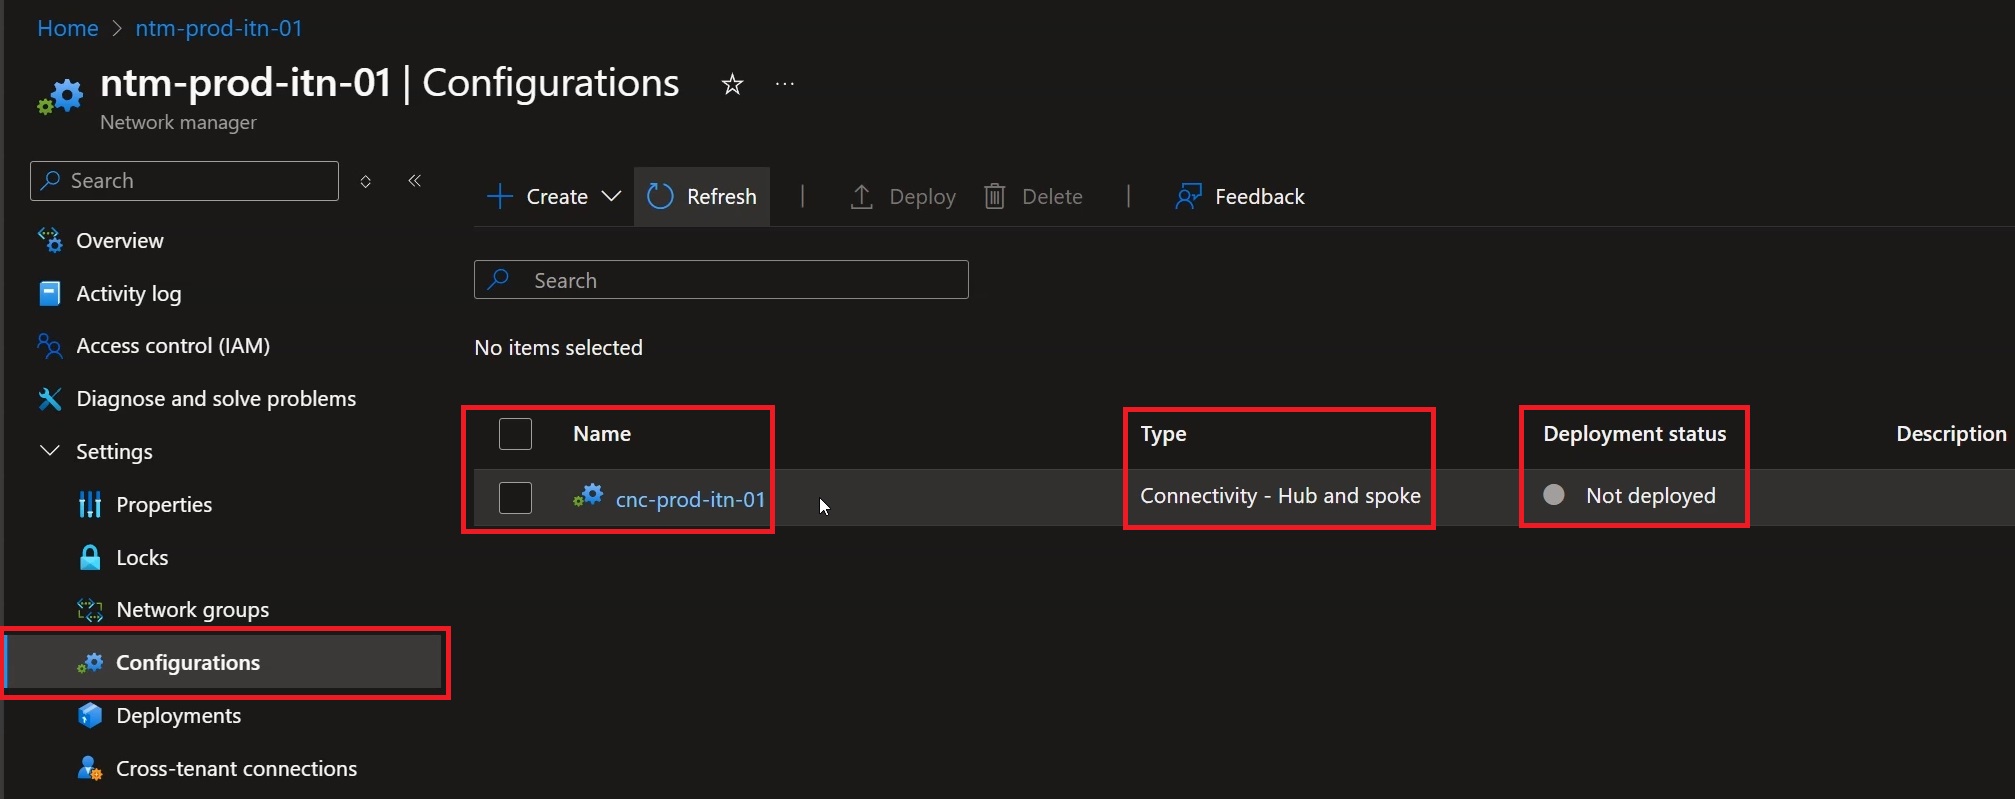Click the Delete trash icon

tap(994, 196)
